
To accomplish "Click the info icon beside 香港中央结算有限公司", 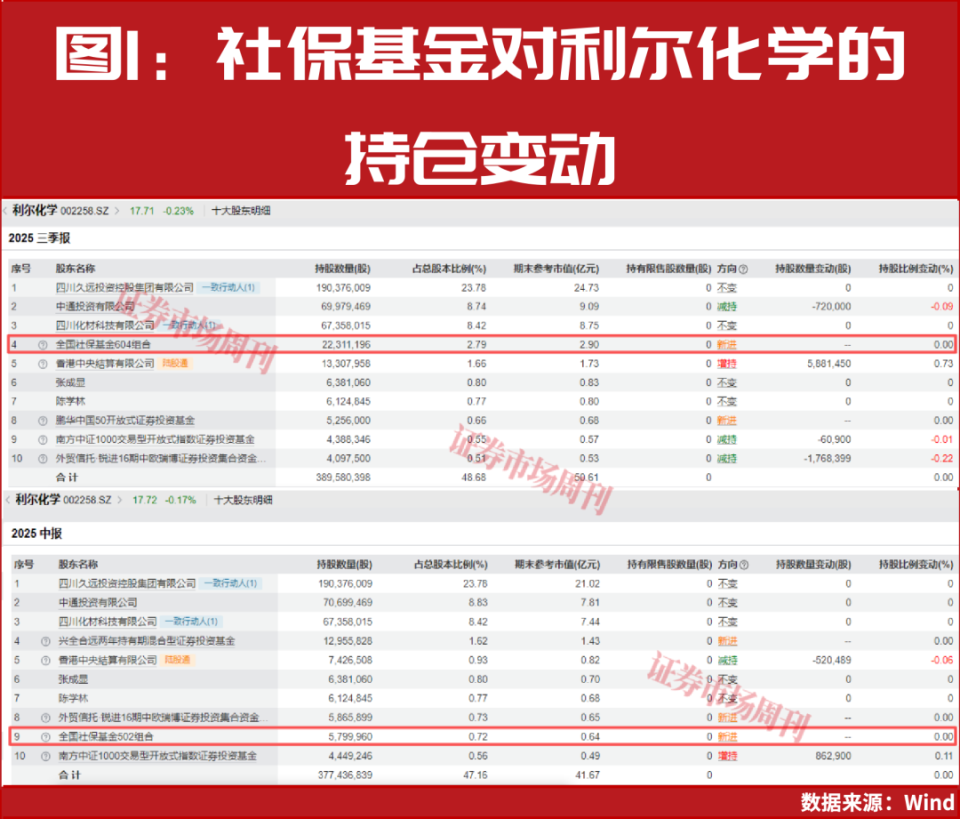I will pyautogui.click(x=42, y=364).
